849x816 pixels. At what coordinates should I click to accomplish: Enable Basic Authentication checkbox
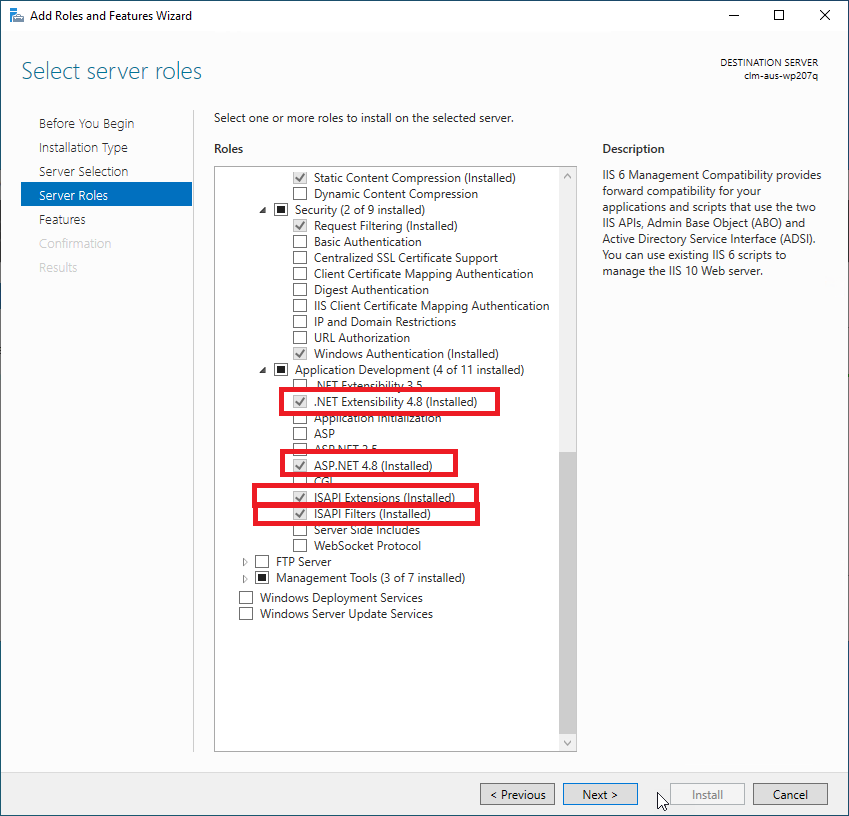pyautogui.click(x=300, y=241)
